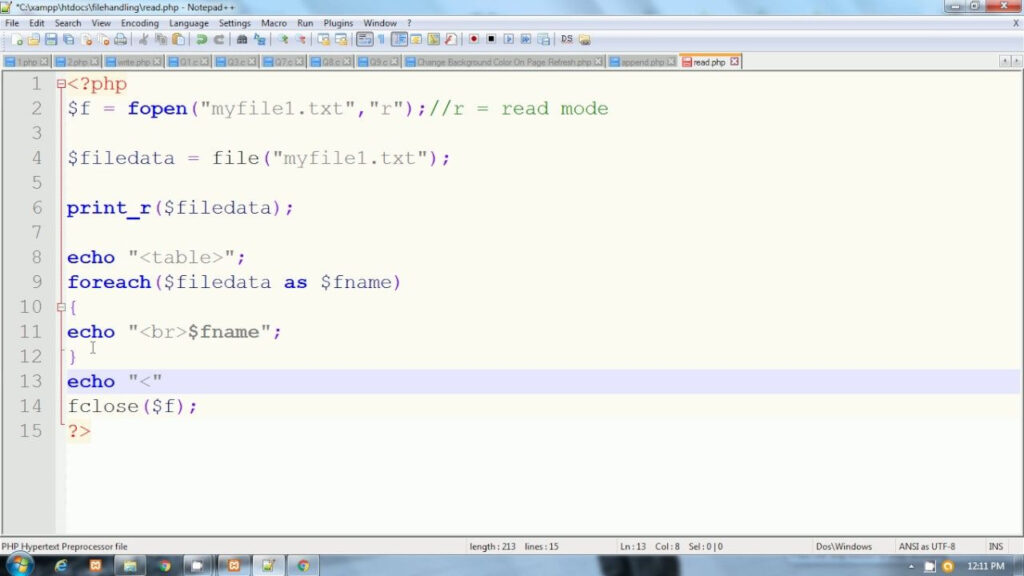
Task: Save the recorded macro icon
Action: coord(543,40)
